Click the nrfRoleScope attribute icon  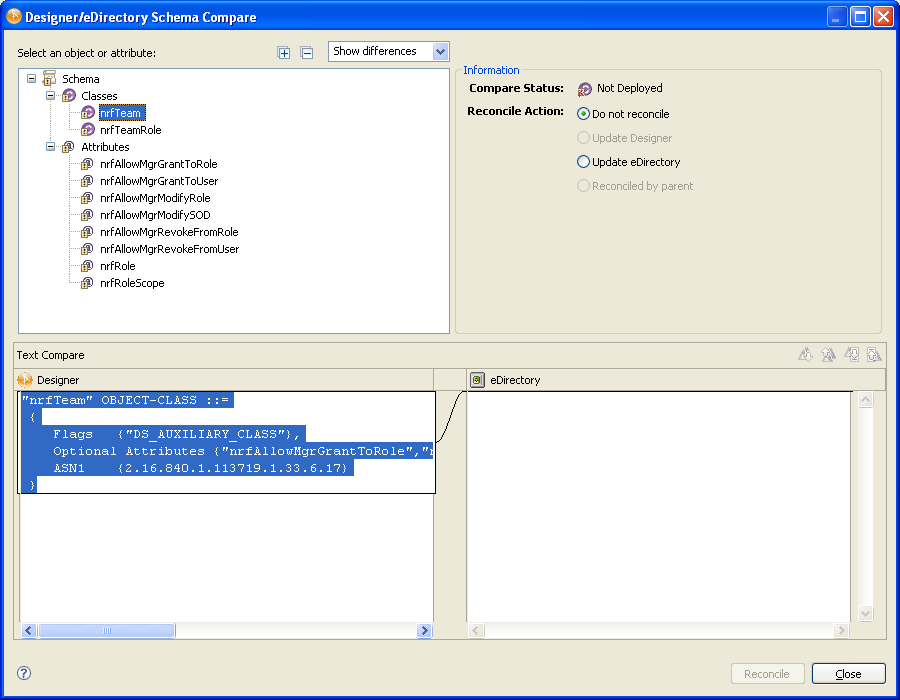click(x=87, y=283)
